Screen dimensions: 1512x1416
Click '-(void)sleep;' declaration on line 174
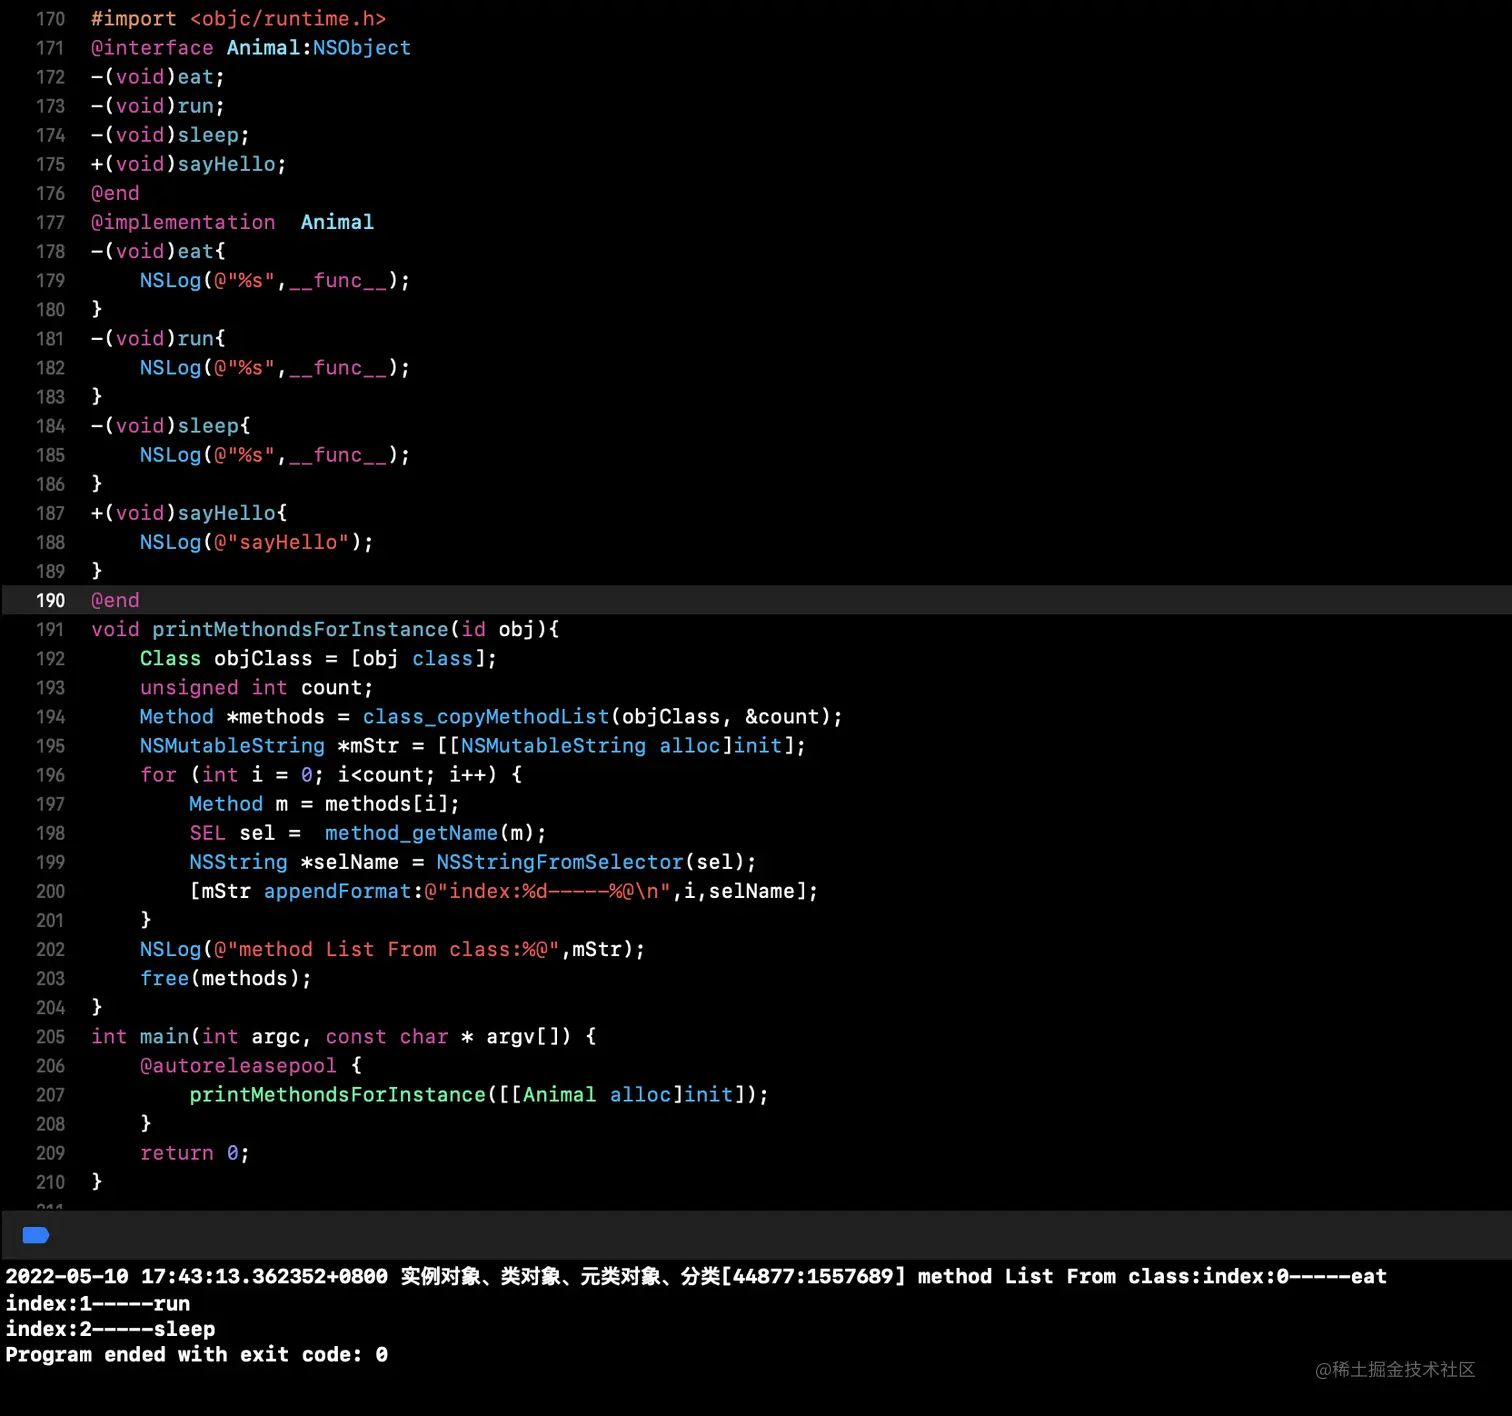point(169,135)
